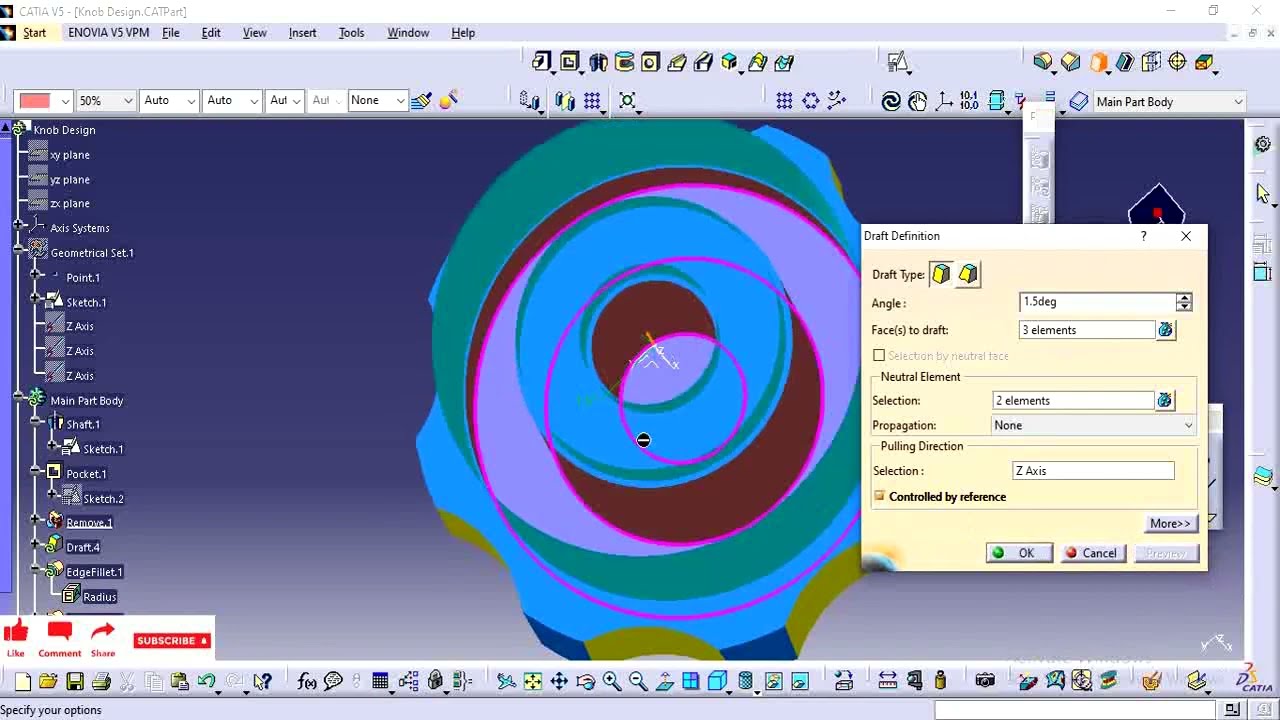Image resolution: width=1280 pixels, height=720 pixels.
Task: Open the color fill dropdown arrow
Action: (65, 101)
